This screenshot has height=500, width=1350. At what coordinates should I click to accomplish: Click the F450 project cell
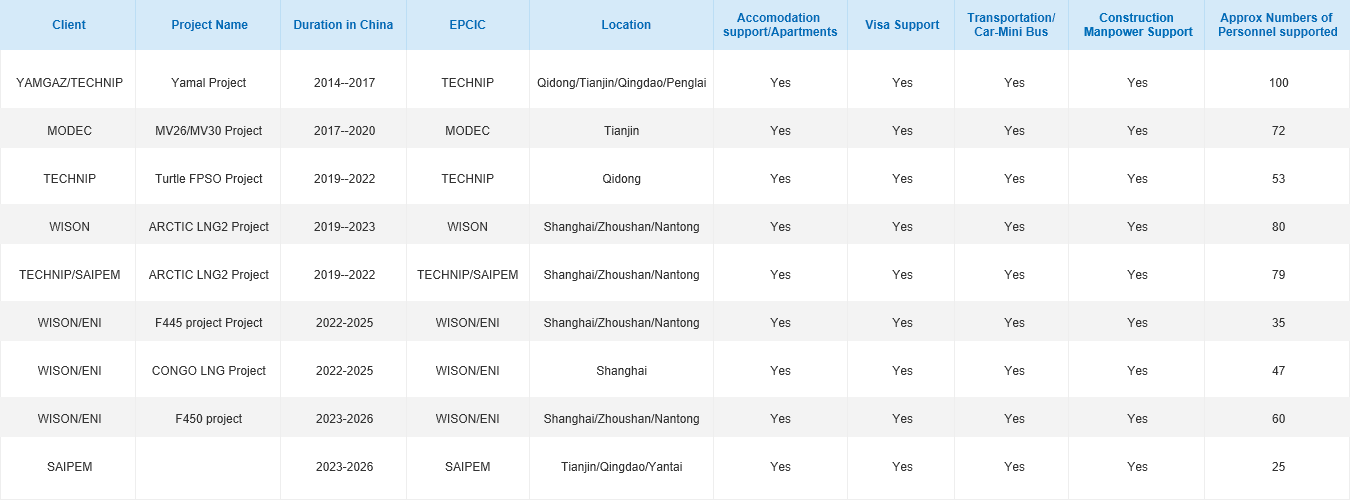[209, 419]
